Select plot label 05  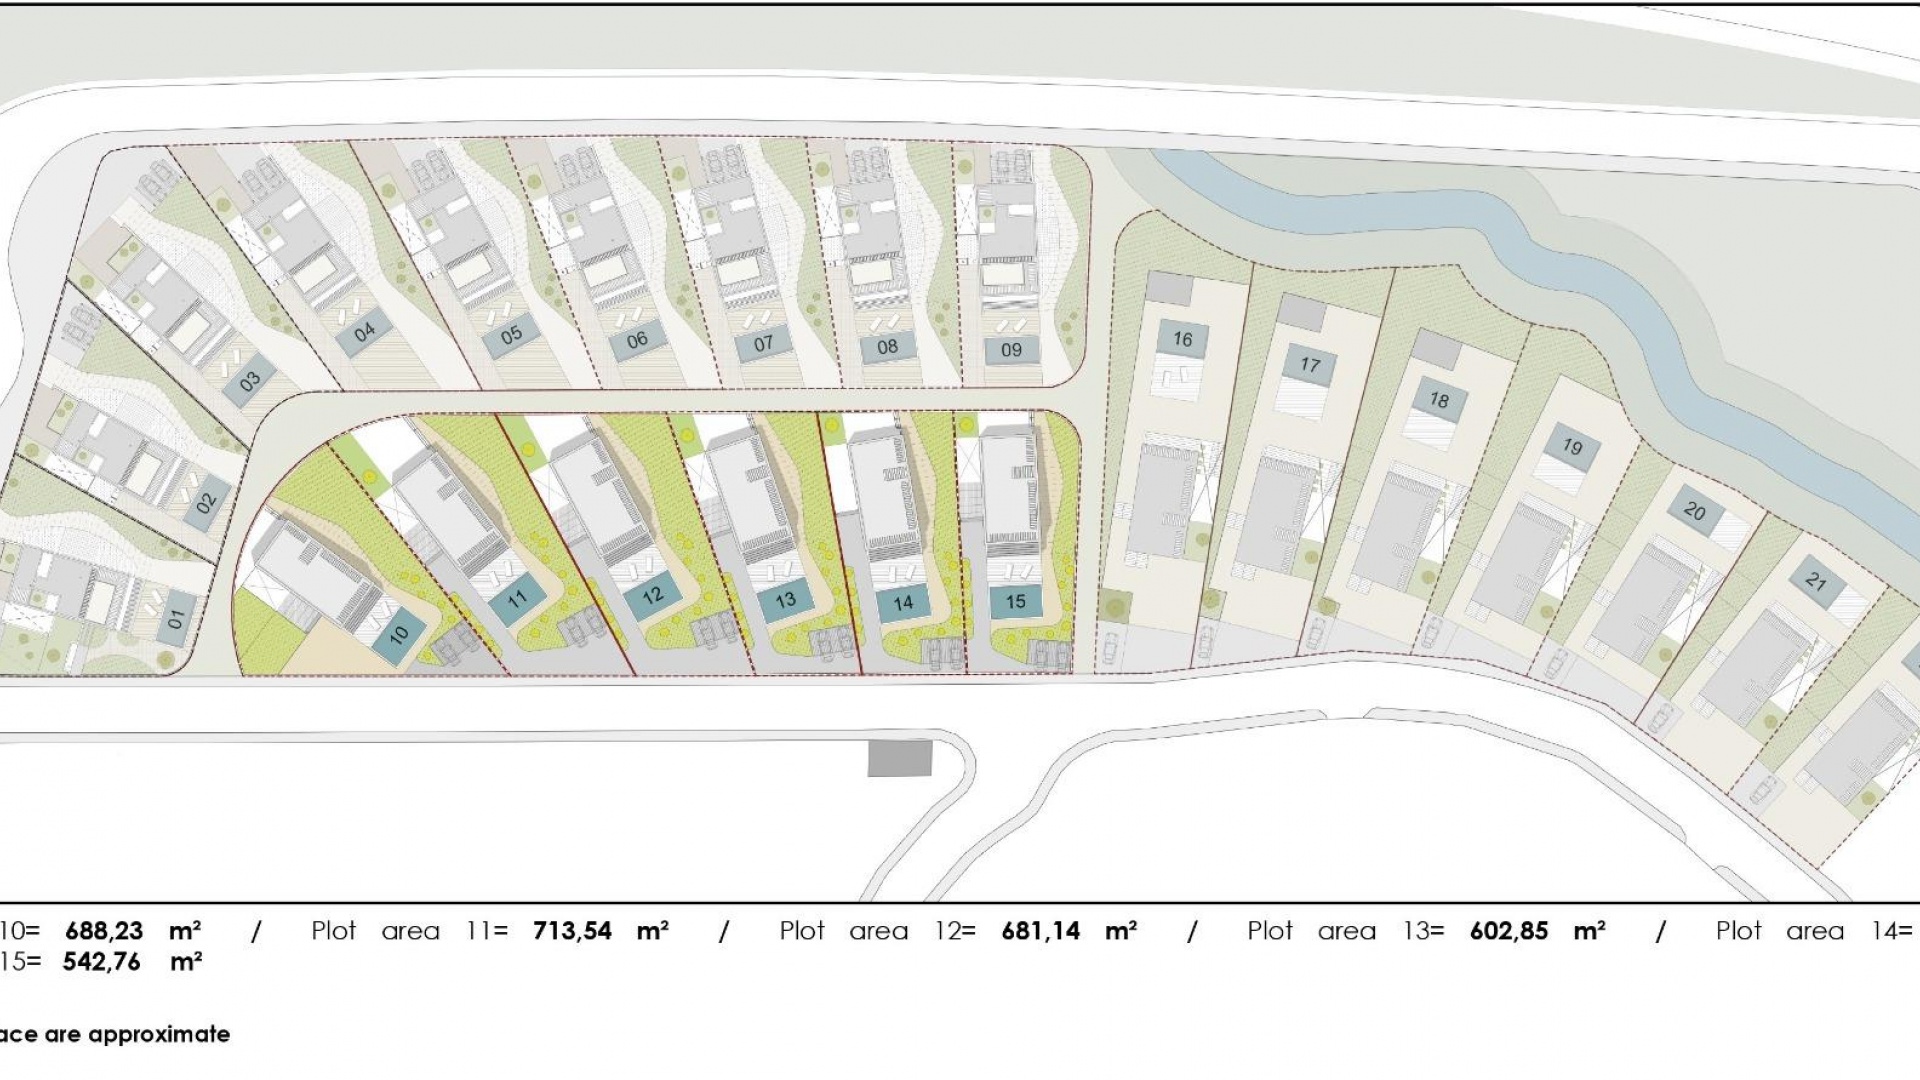point(511,335)
